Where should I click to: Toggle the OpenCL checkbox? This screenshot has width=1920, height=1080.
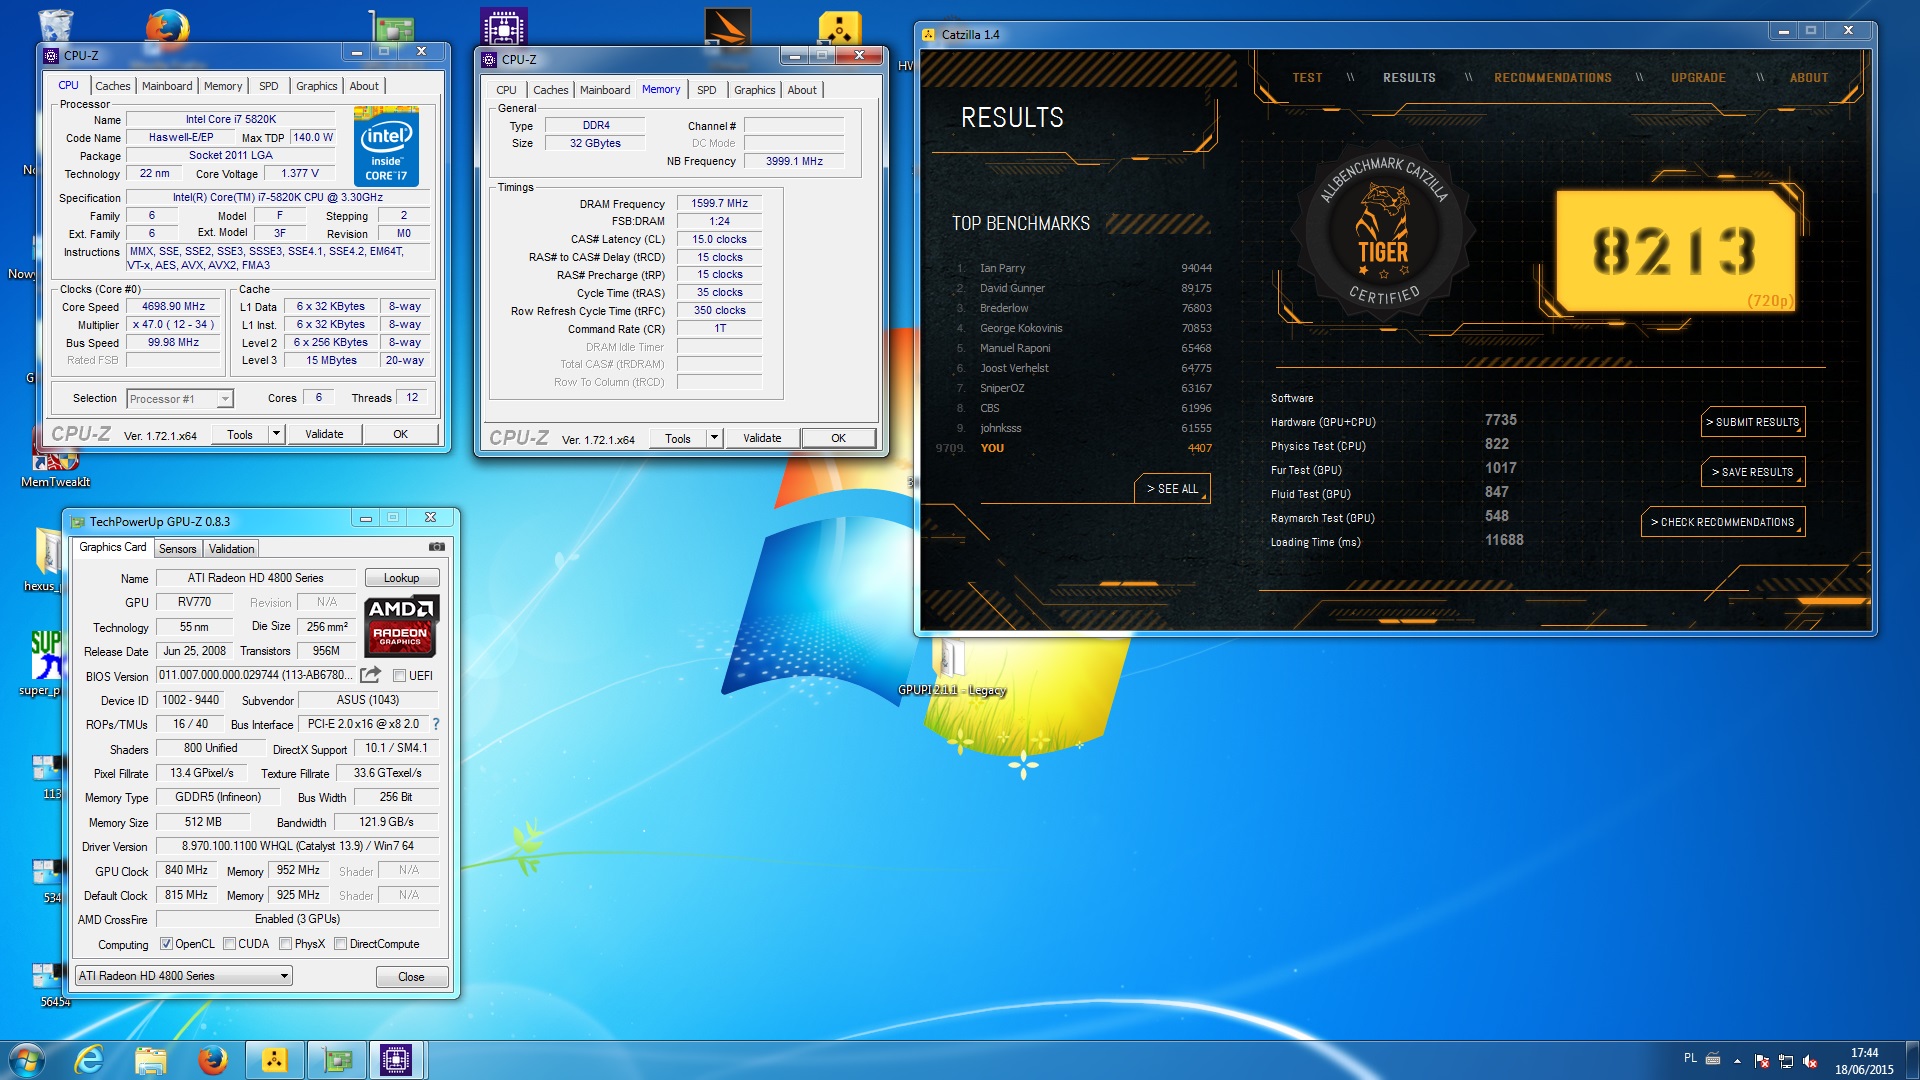coord(167,944)
